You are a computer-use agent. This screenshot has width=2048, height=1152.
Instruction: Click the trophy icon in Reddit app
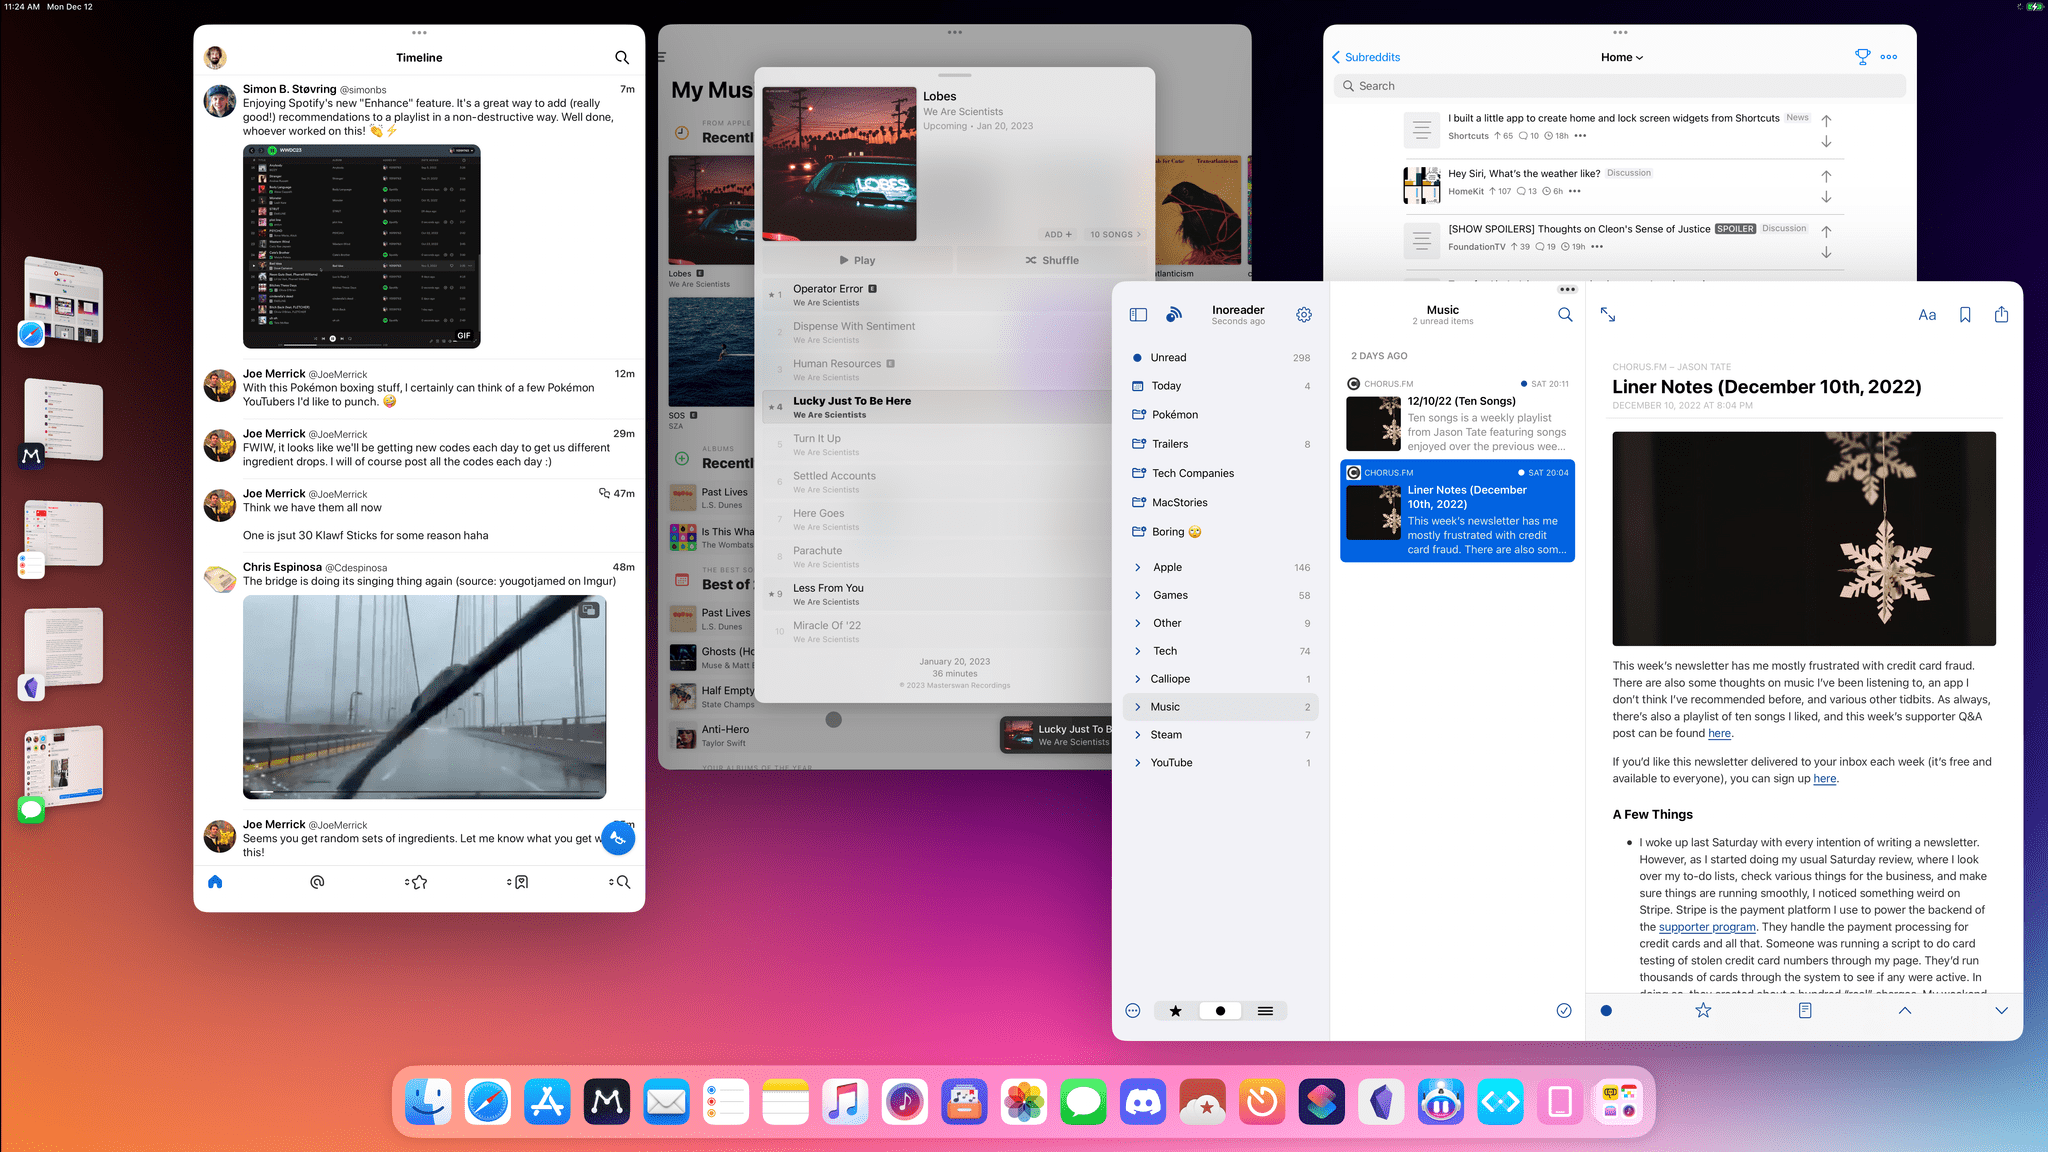(x=1862, y=57)
